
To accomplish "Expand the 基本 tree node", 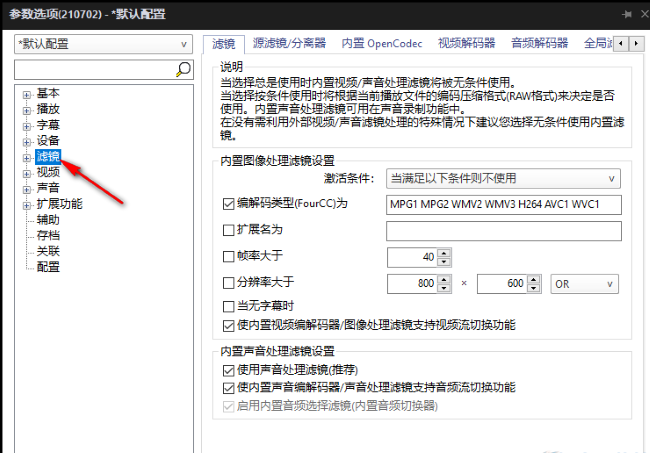I will pos(27,93).
